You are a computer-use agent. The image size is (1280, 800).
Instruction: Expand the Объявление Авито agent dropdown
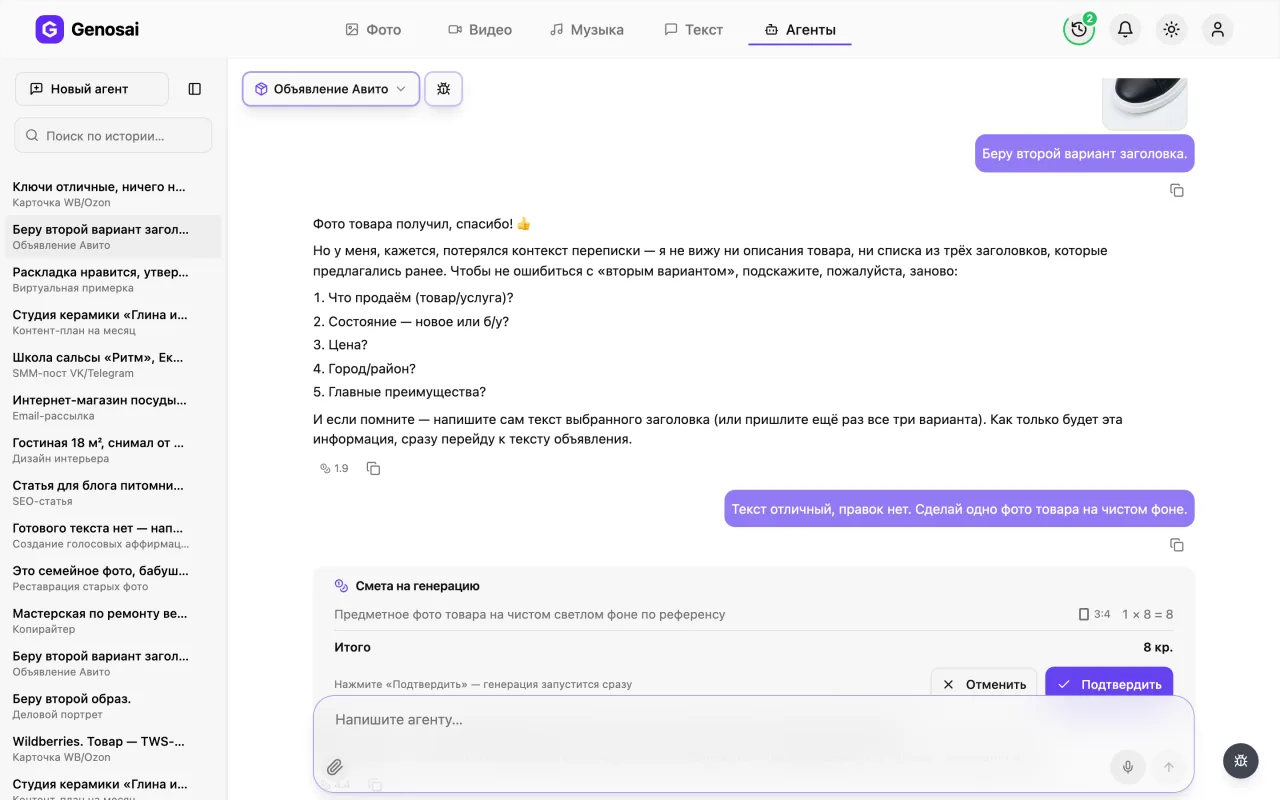pyautogui.click(x=331, y=89)
